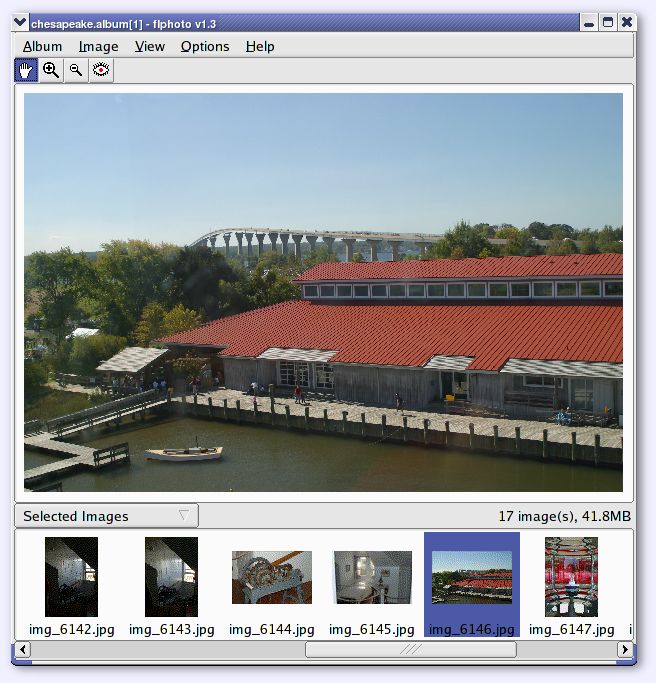Select thumbnail img_6143.jpg
The height and width of the screenshot is (683, 656).
[171, 585]
